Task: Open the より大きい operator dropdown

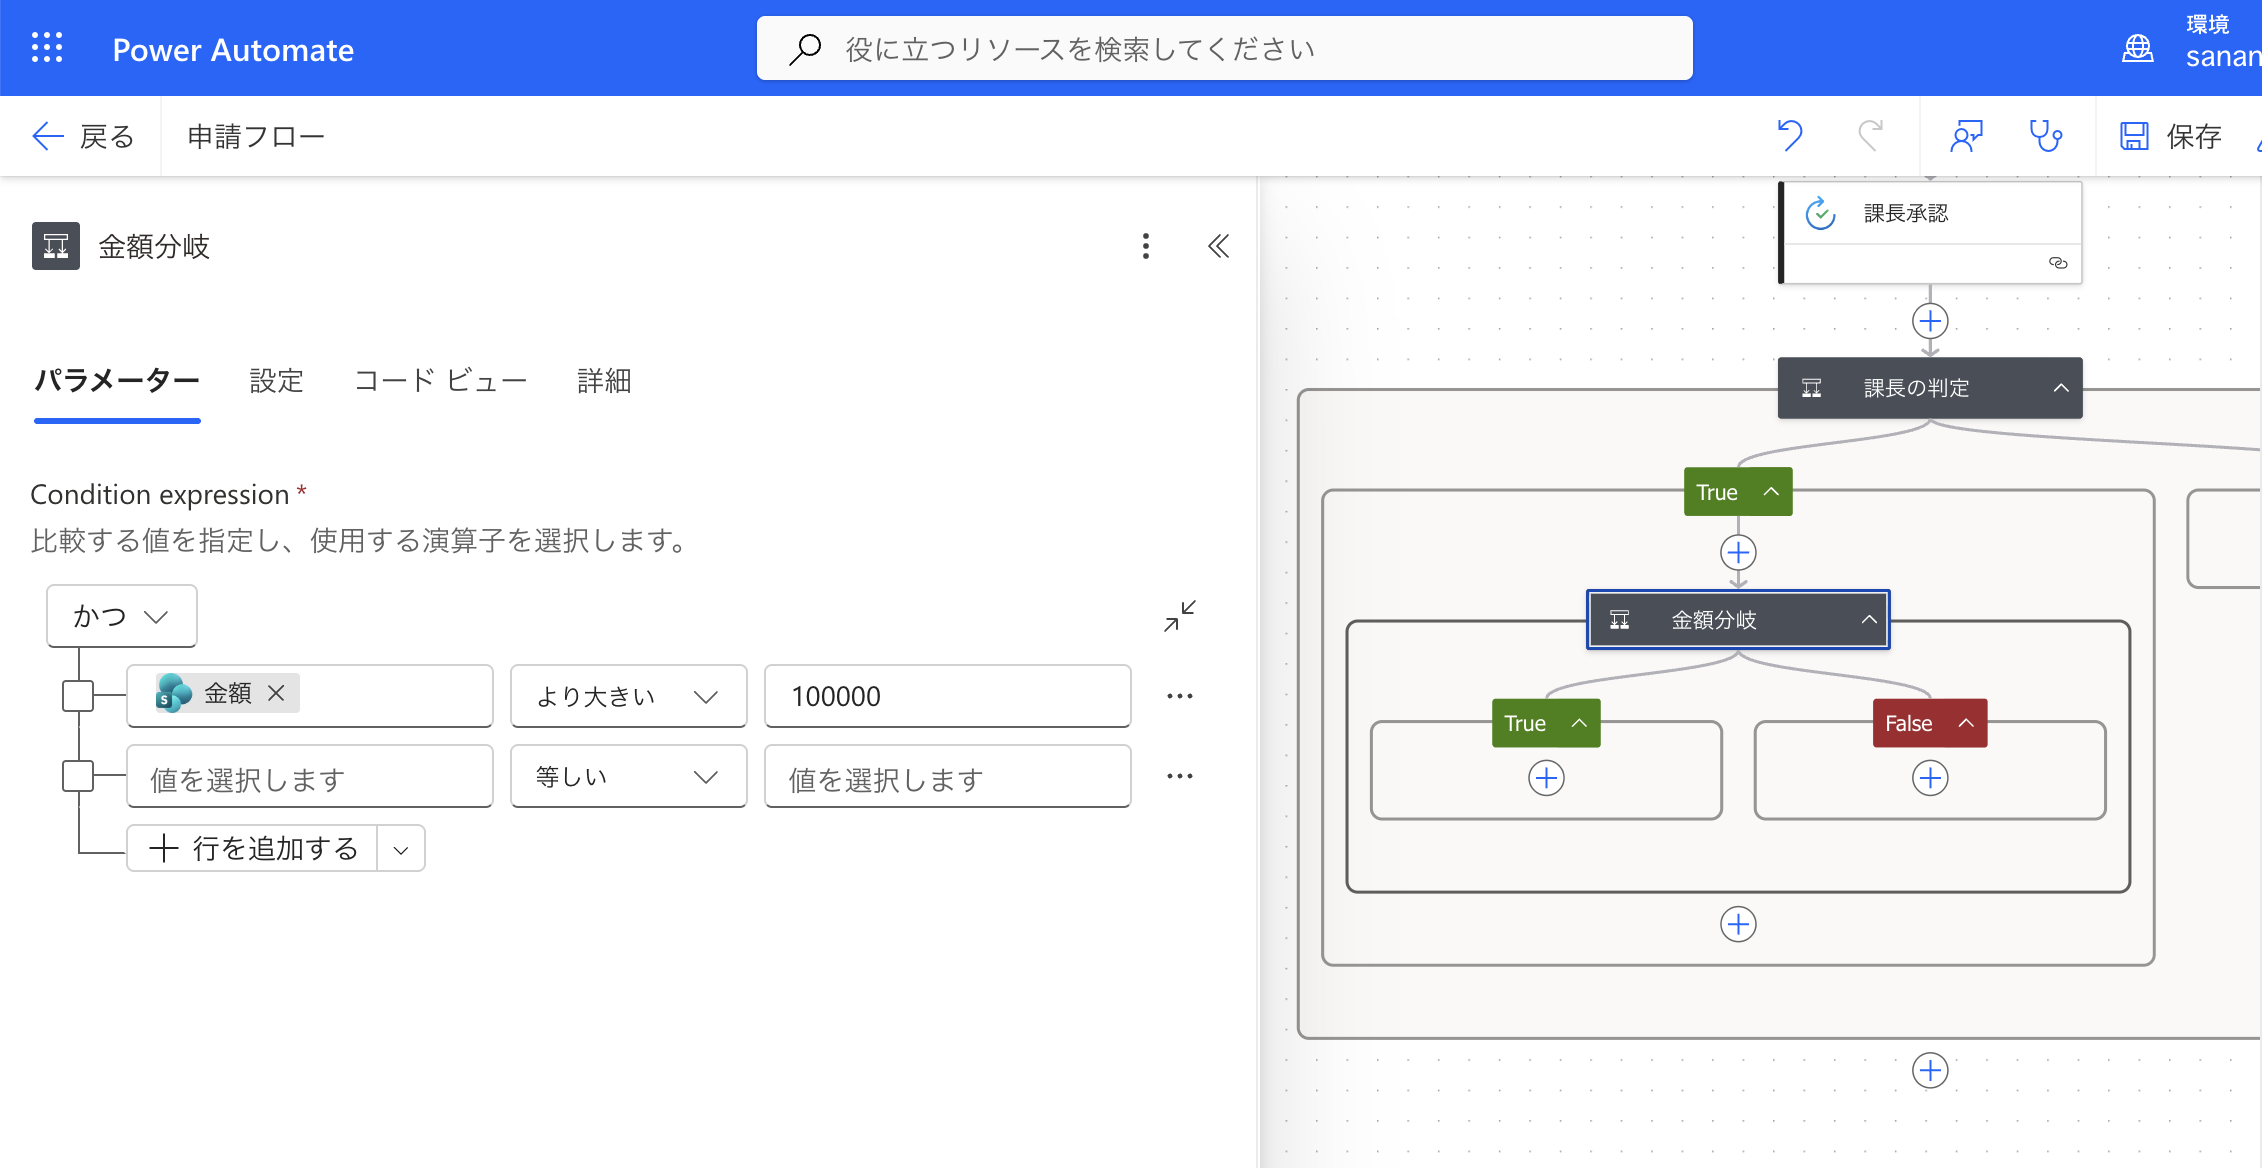Action: click(628, 696)
